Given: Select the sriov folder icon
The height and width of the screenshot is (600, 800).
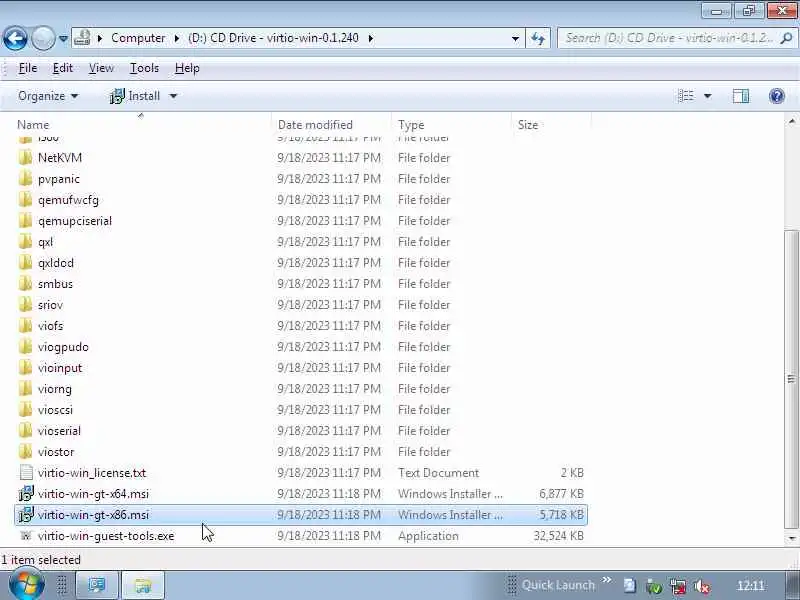Looking at the screenshot, I should tap(26, 305).
